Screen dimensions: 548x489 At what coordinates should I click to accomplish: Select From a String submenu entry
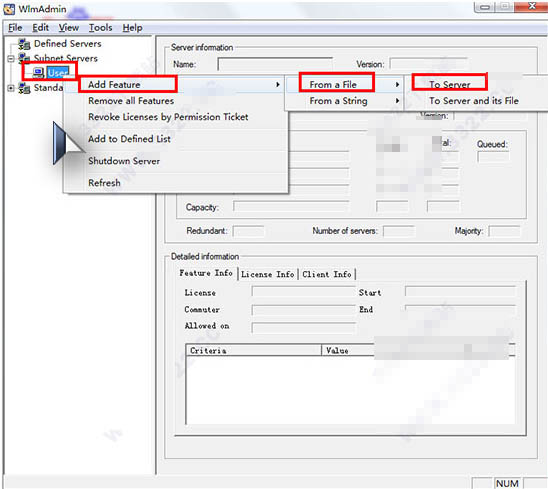coord(338,101)
